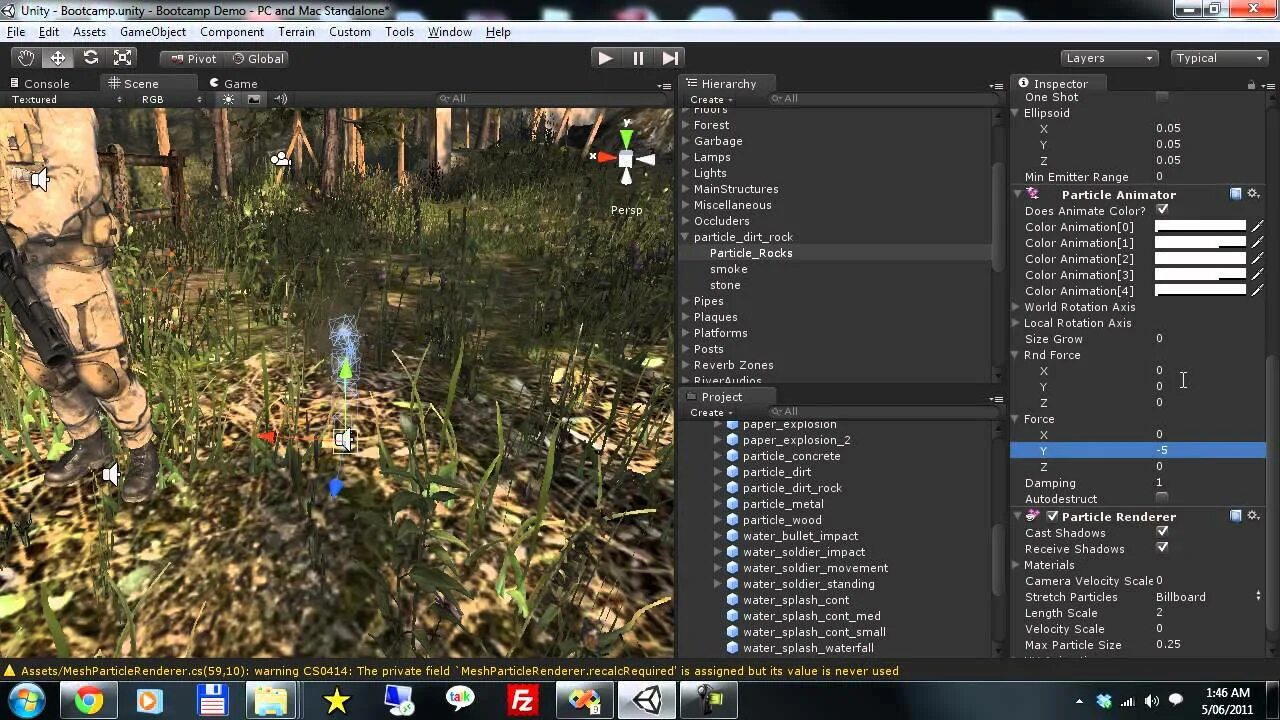Toggle Pivot handle position button
The image size is (1280, 720).
[193, 58]
